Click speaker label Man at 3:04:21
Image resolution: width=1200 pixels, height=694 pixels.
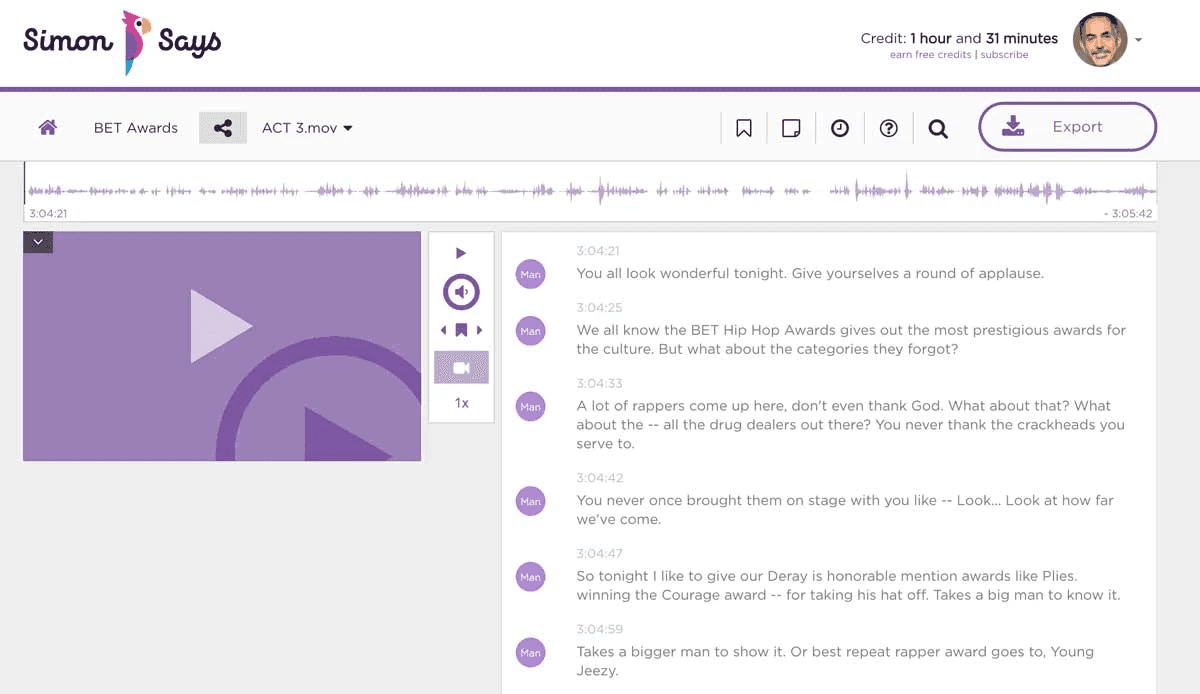coord(530,274)
